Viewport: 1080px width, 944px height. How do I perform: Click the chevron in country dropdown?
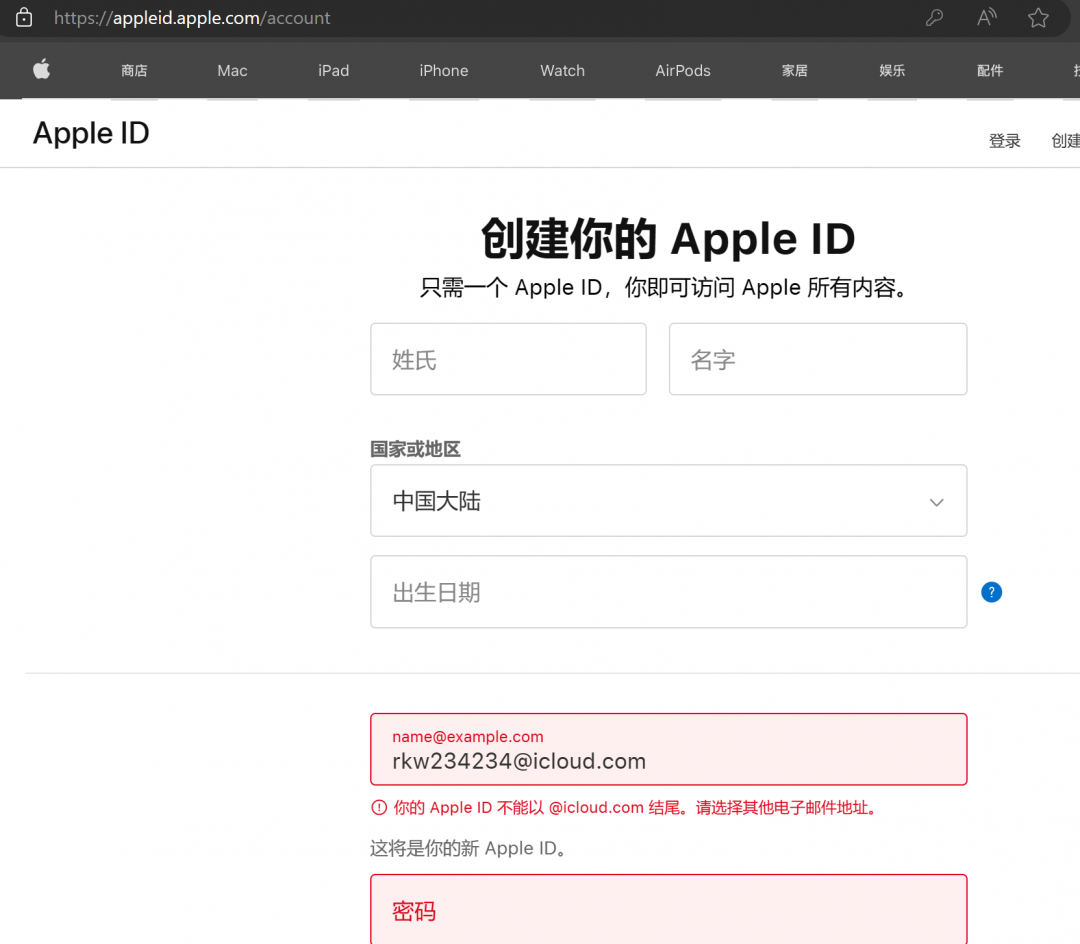pyautogui.click(x=936, y=502)
